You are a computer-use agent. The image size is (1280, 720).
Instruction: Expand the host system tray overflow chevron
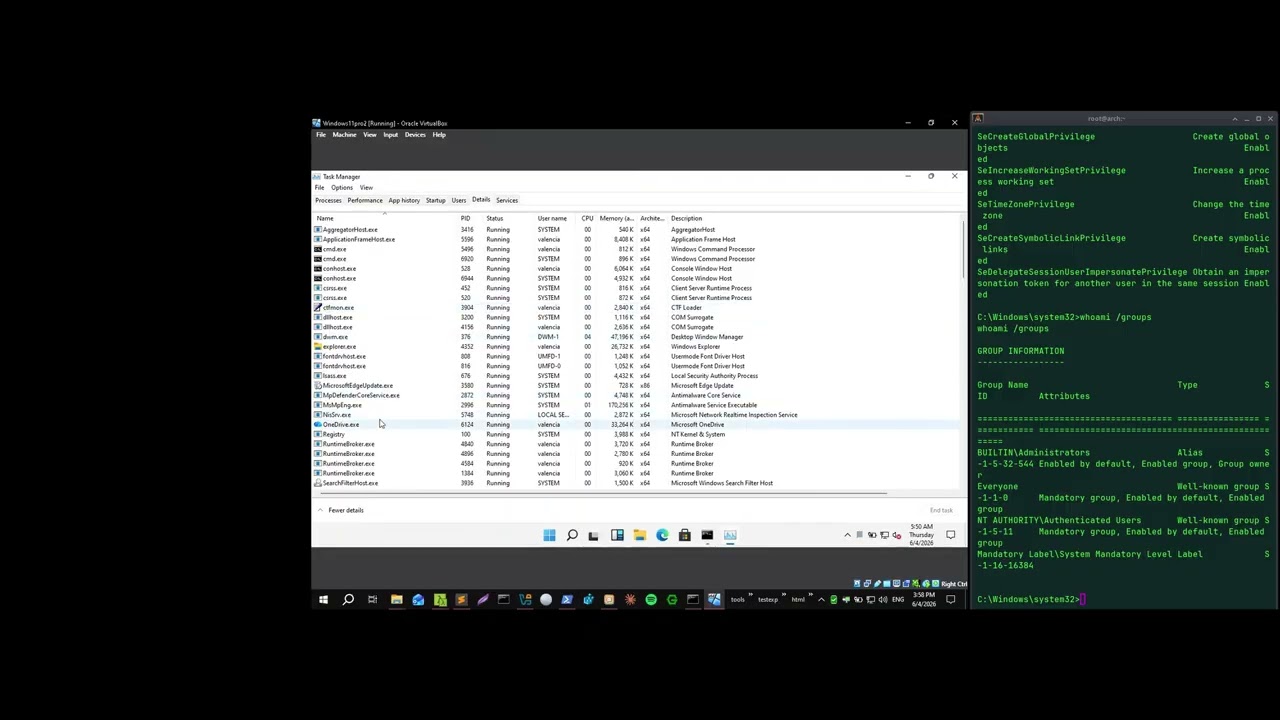[x=822, y=600]
